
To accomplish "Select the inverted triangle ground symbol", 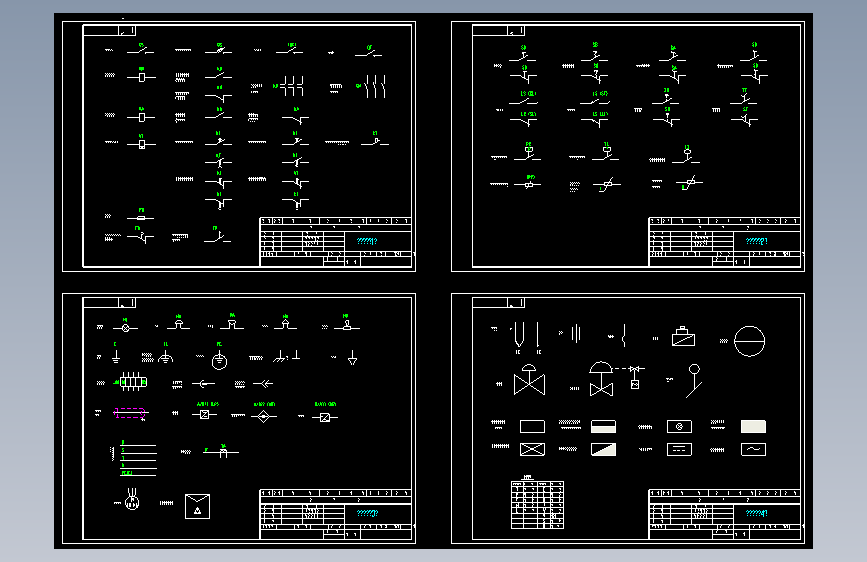I will [352, 358].
